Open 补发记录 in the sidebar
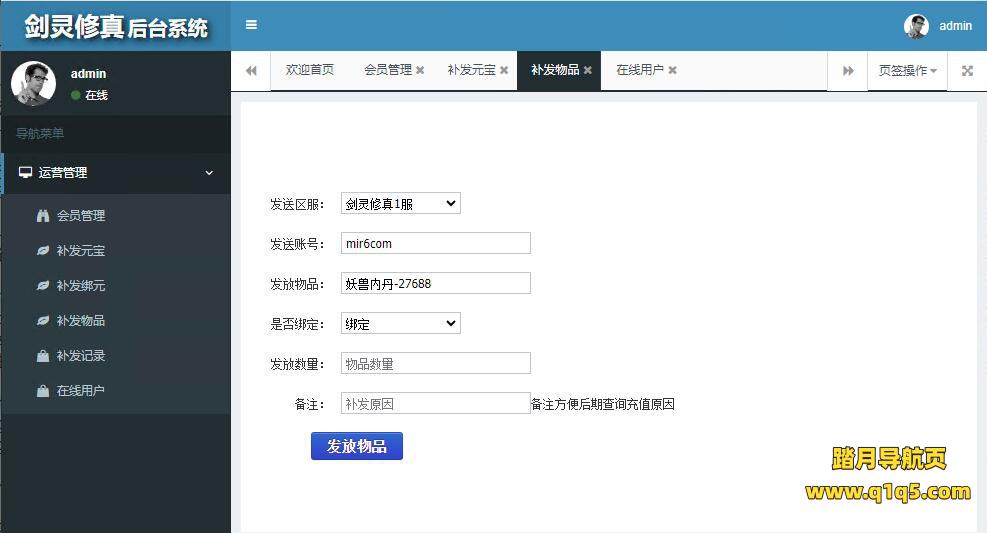 point(80,356)
